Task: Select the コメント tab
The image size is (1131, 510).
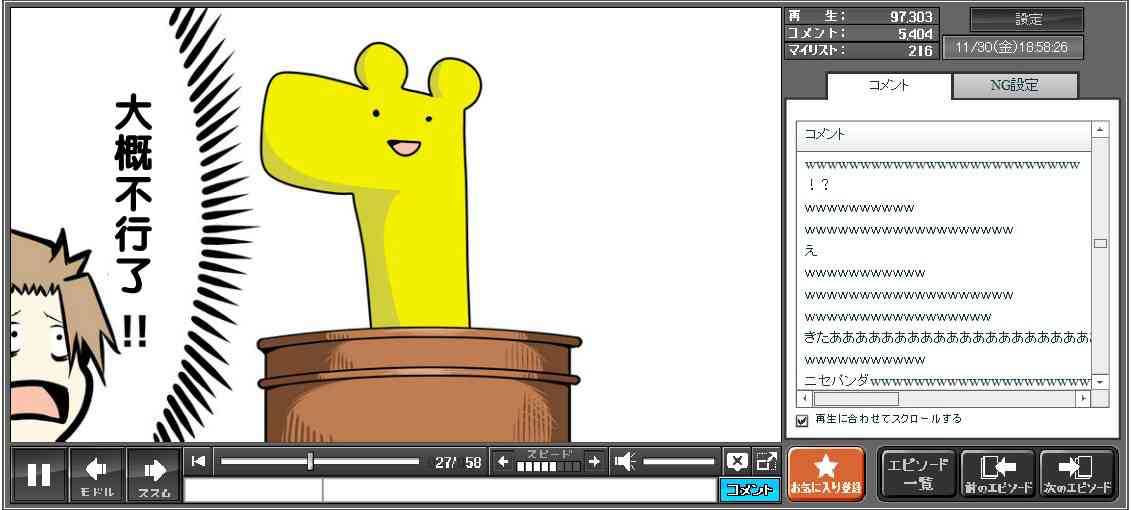Action: click(x=888, y=86)
